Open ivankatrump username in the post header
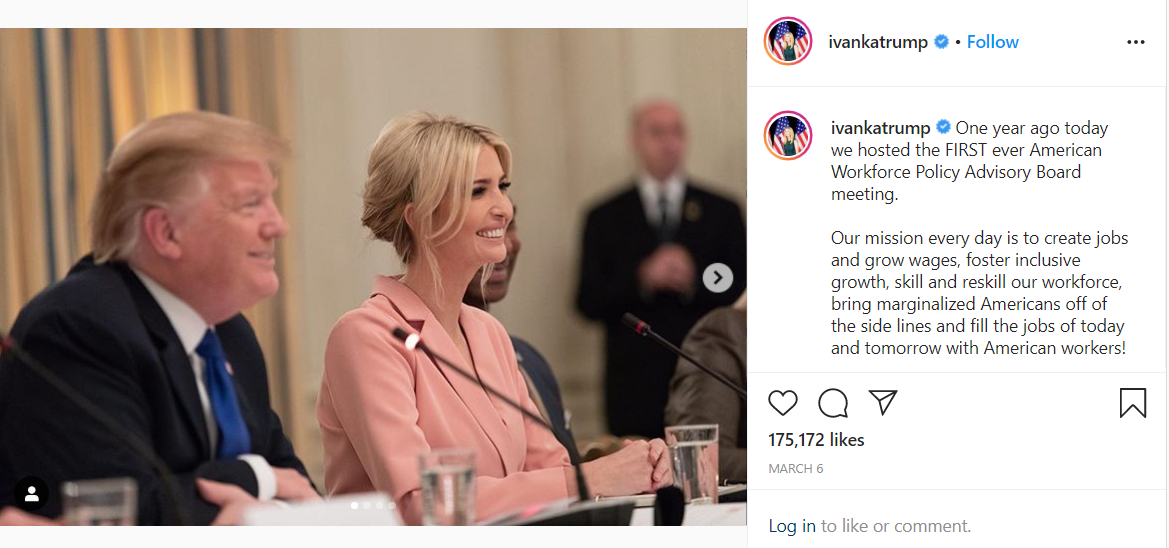Viewport: 1169px width, 548px height. click(878, 42)
